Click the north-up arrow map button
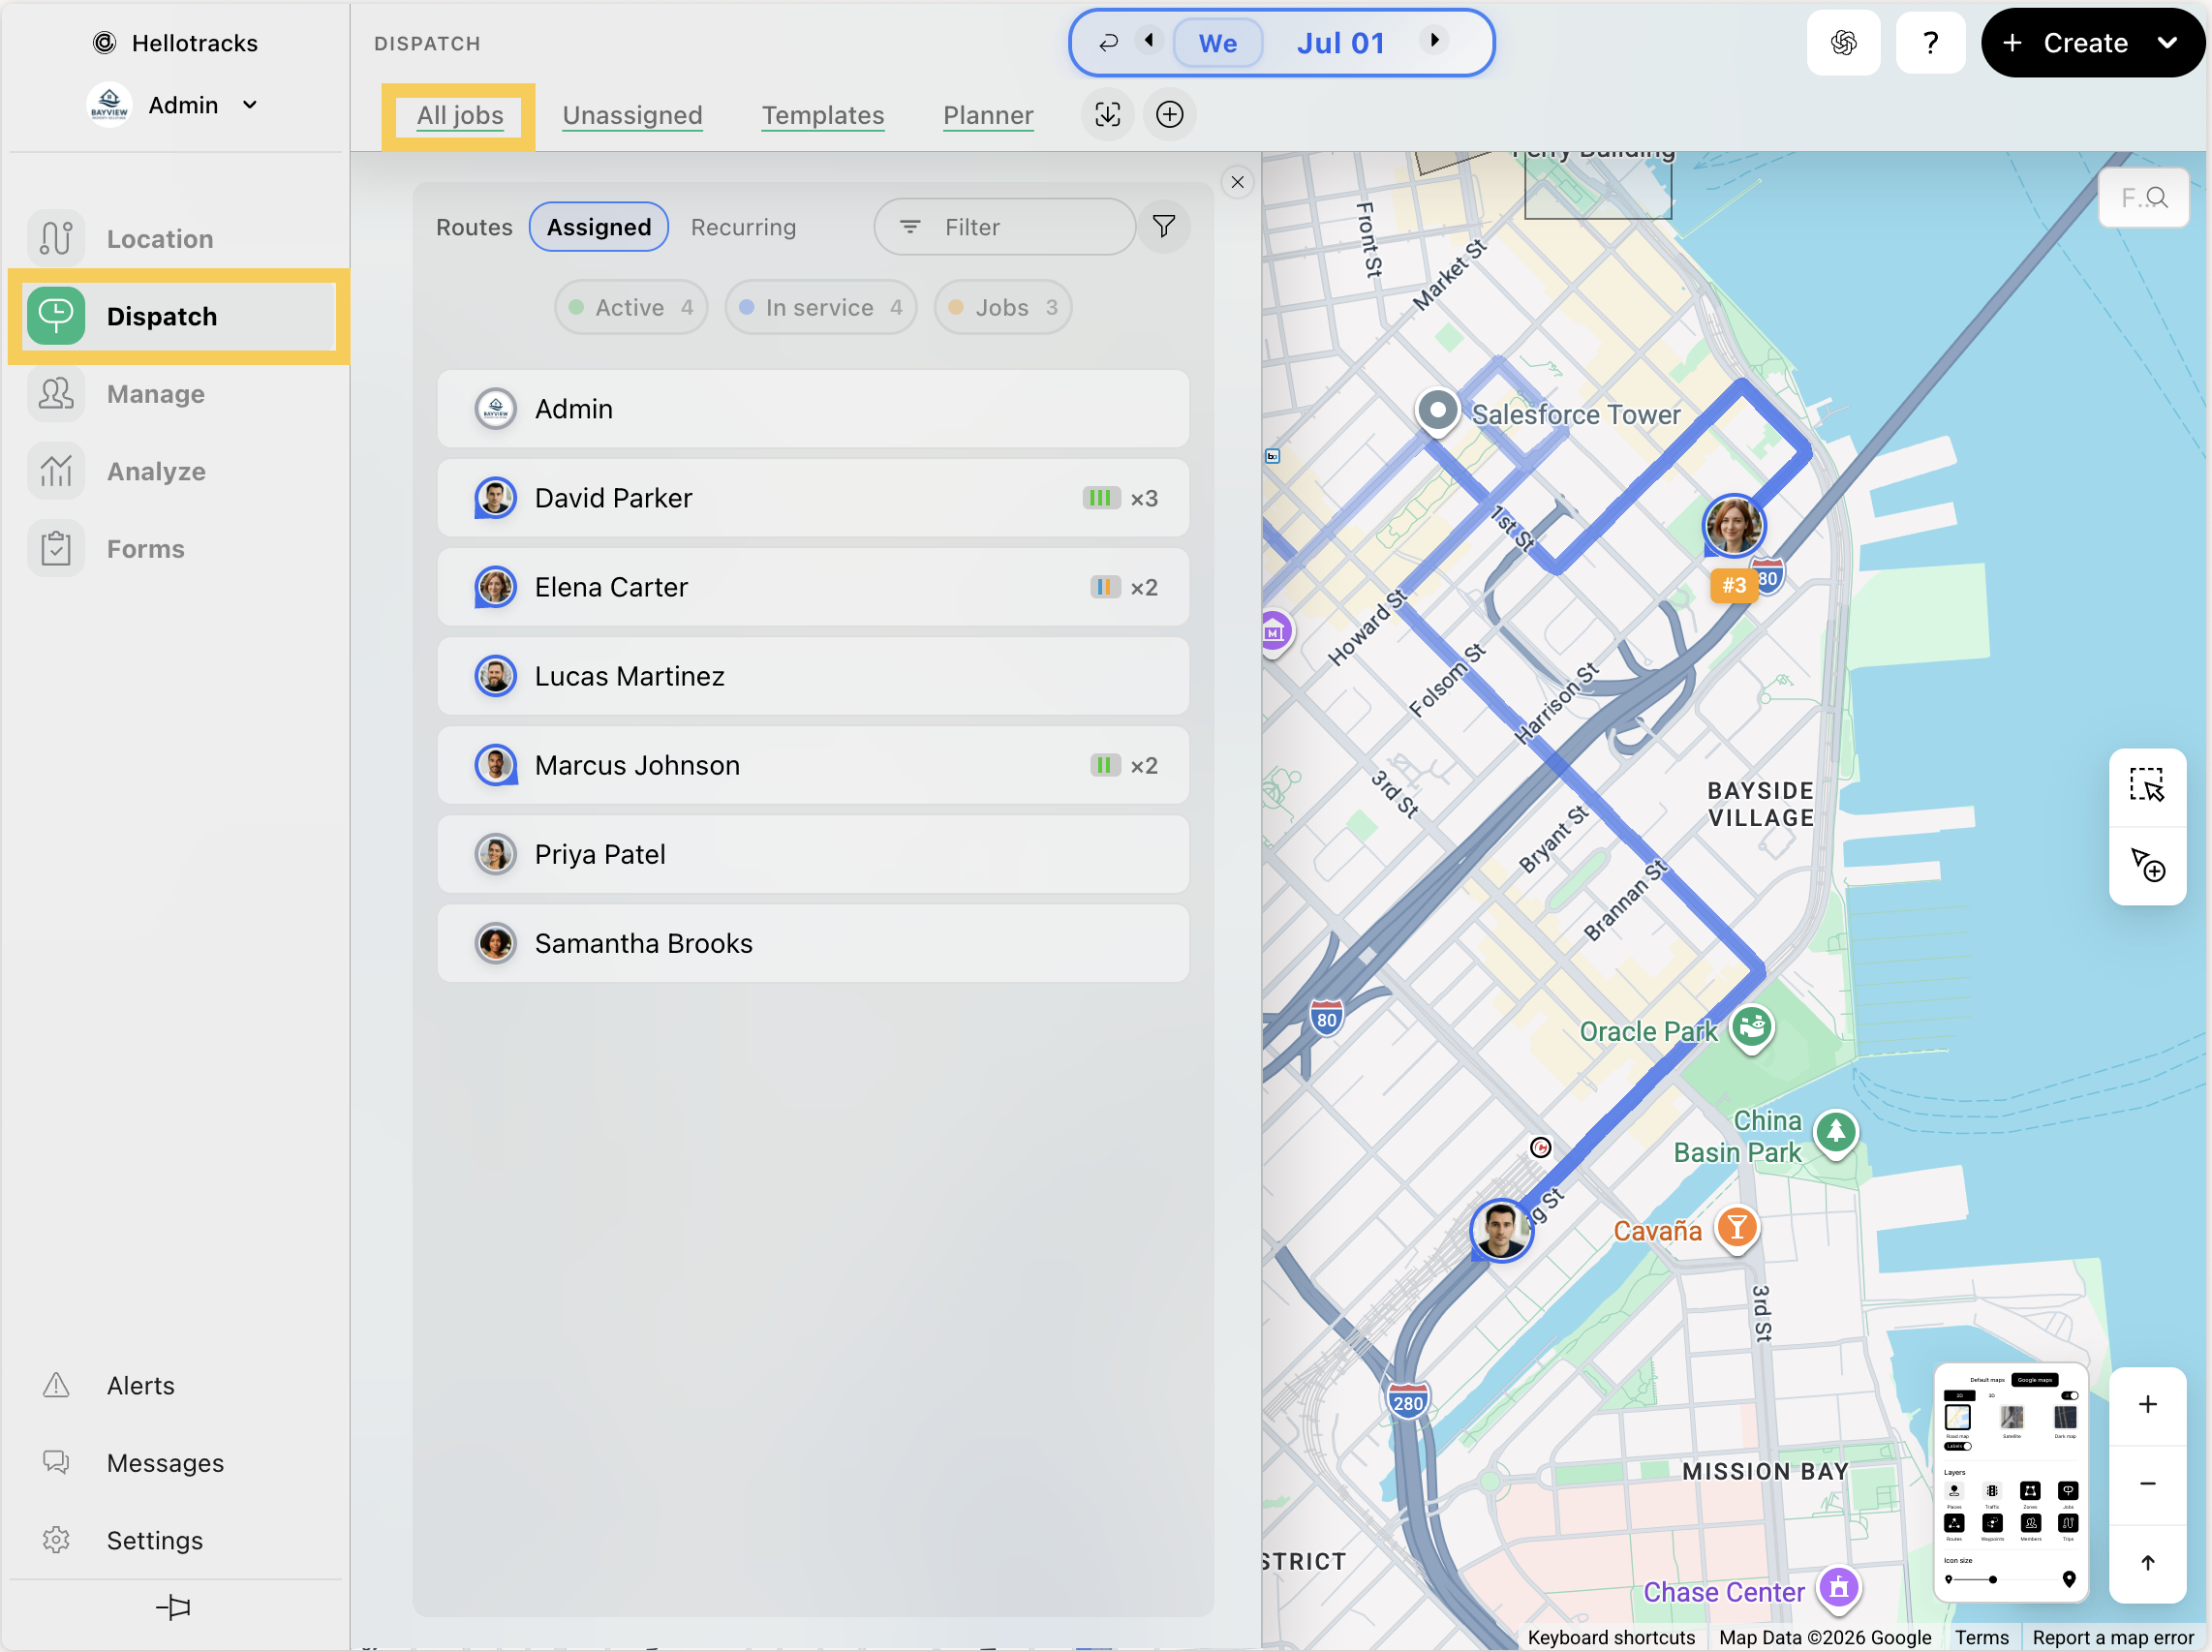Viewport: 2212px width, 1652px height. [x=2148, y=1563]
